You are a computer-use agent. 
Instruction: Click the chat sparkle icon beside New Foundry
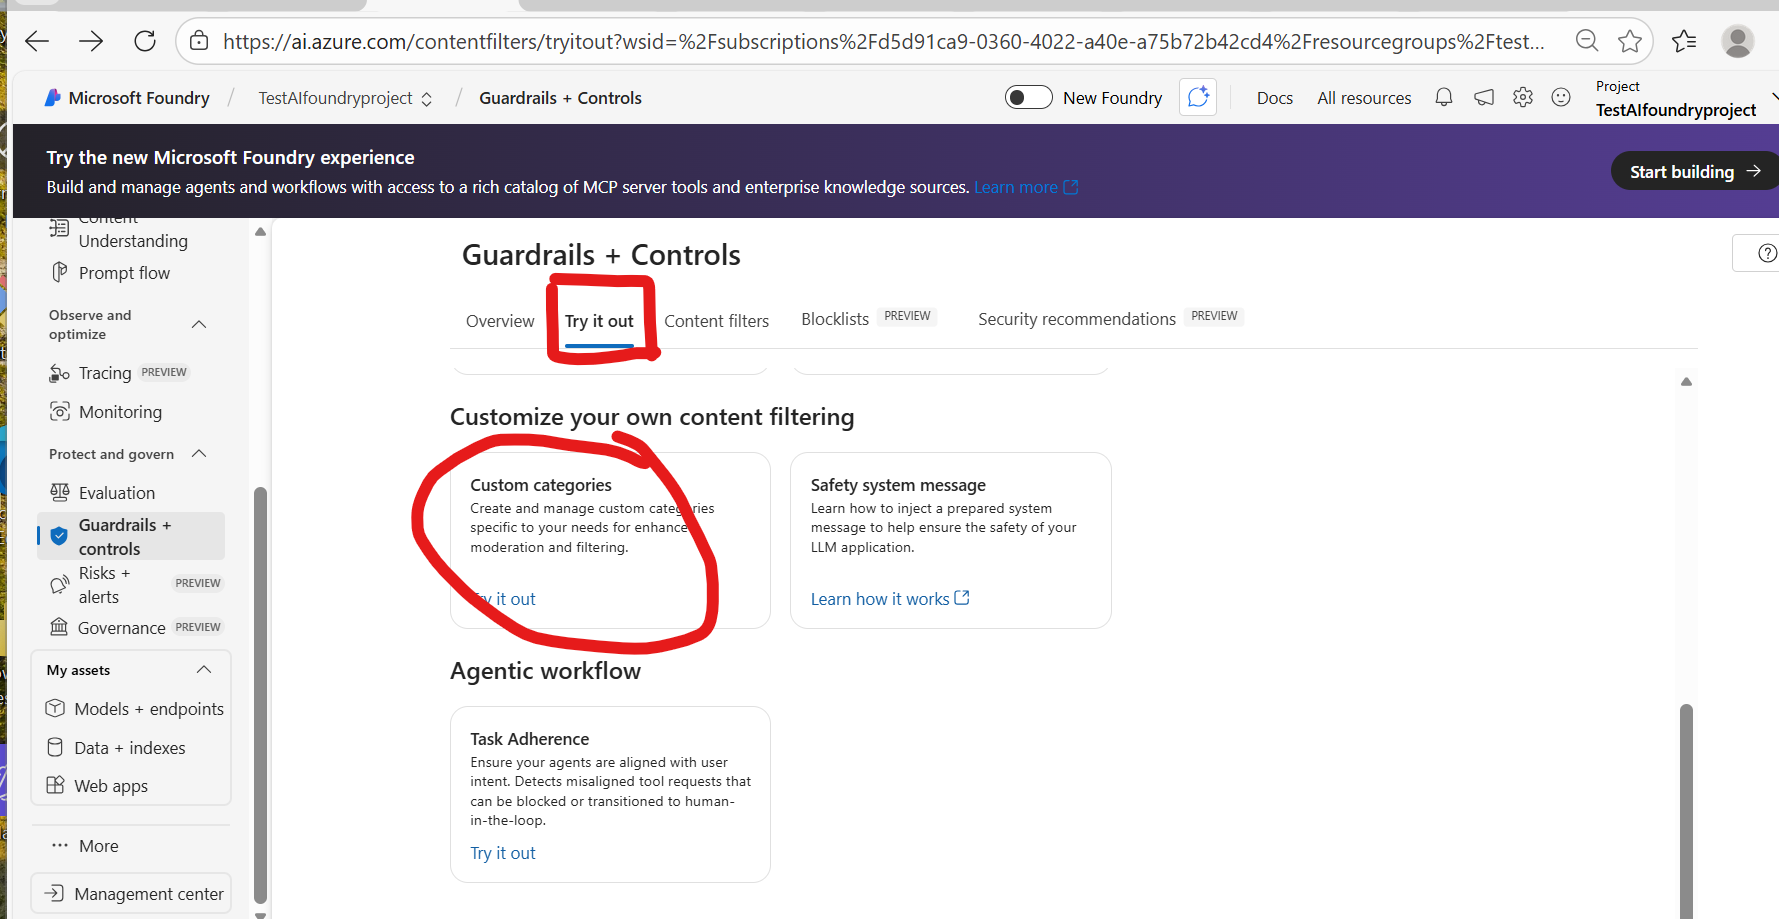1198,97
